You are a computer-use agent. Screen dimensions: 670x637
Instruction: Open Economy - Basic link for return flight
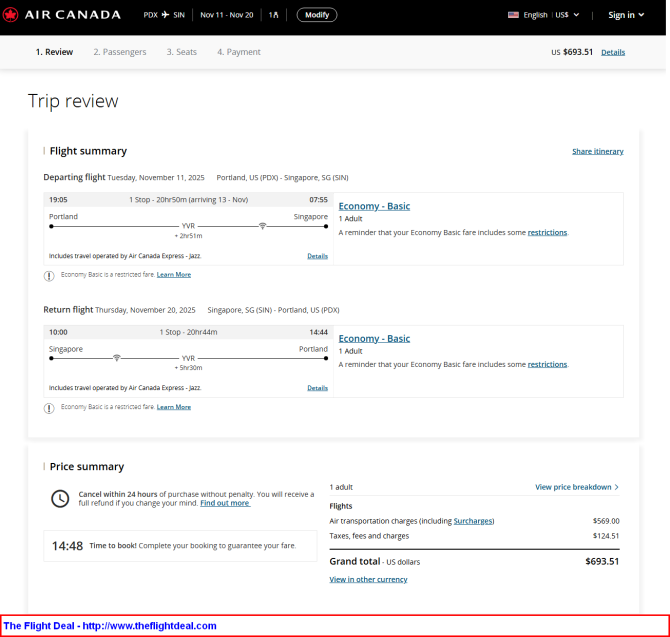pyautogui.click(x=374, y=338)
